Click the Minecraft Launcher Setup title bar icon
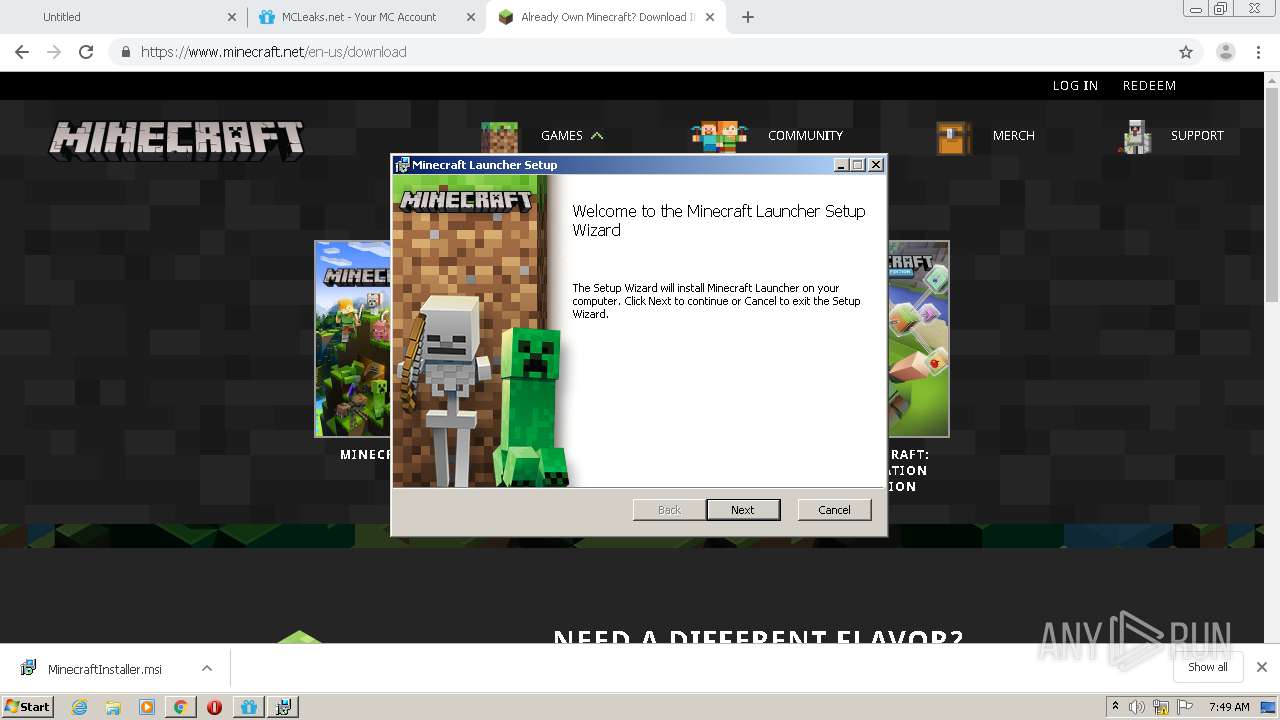Viewport: 1280px width, 720px height. click(x=402, y=165)
